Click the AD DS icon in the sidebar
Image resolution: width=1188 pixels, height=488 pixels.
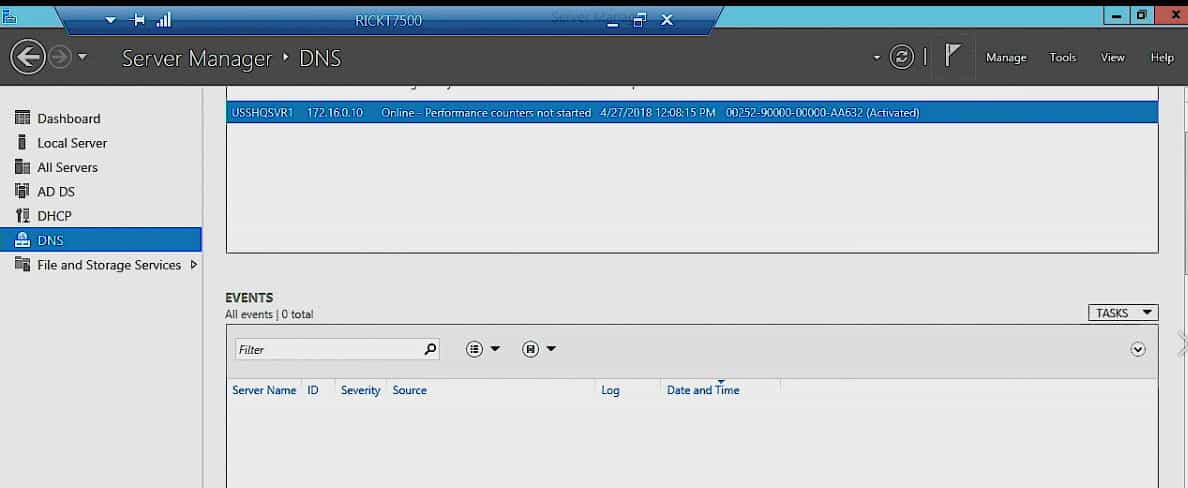coord(22,192)
